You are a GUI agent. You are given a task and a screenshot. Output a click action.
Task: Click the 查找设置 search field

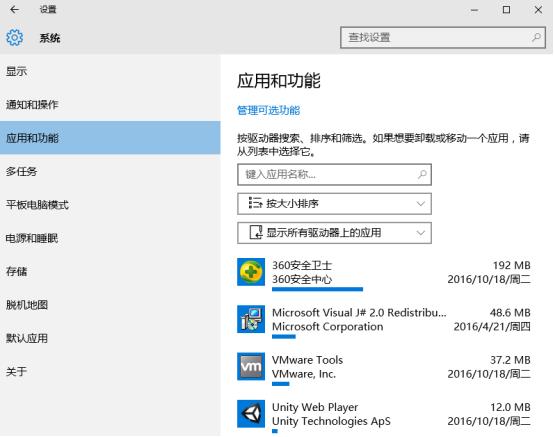click(443, 37)
